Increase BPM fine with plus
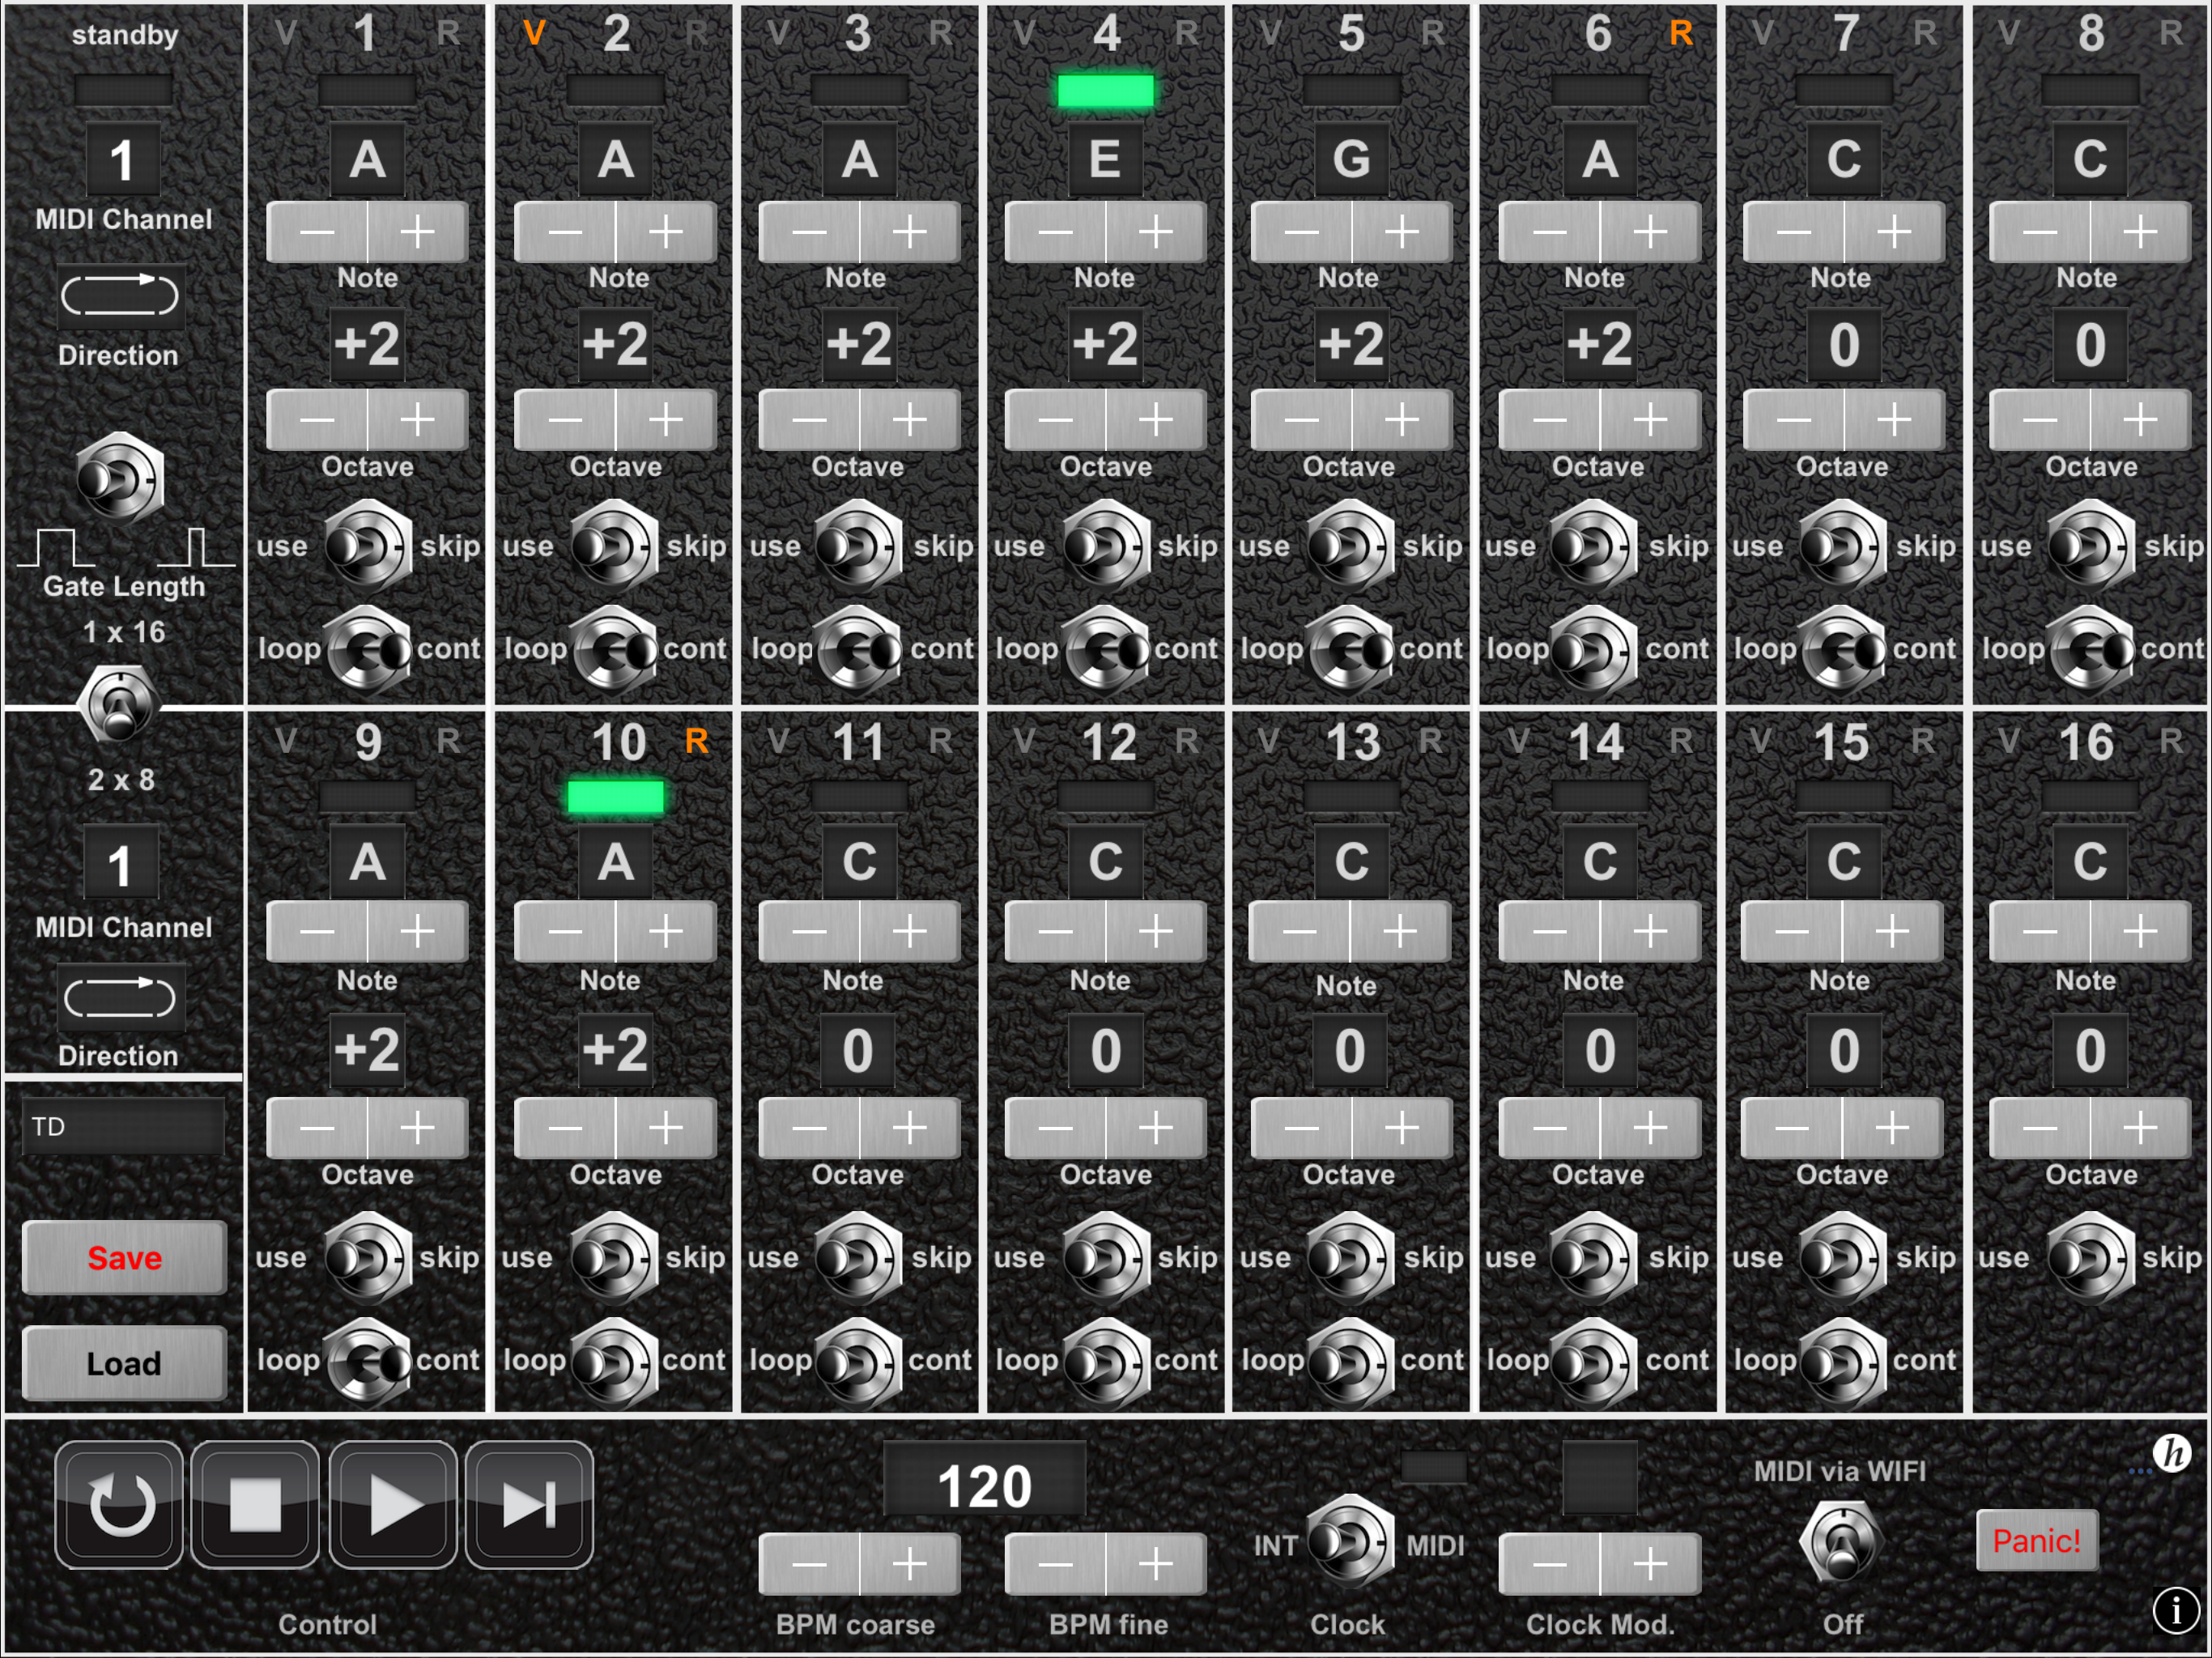 click(x=1156, y=1564)
